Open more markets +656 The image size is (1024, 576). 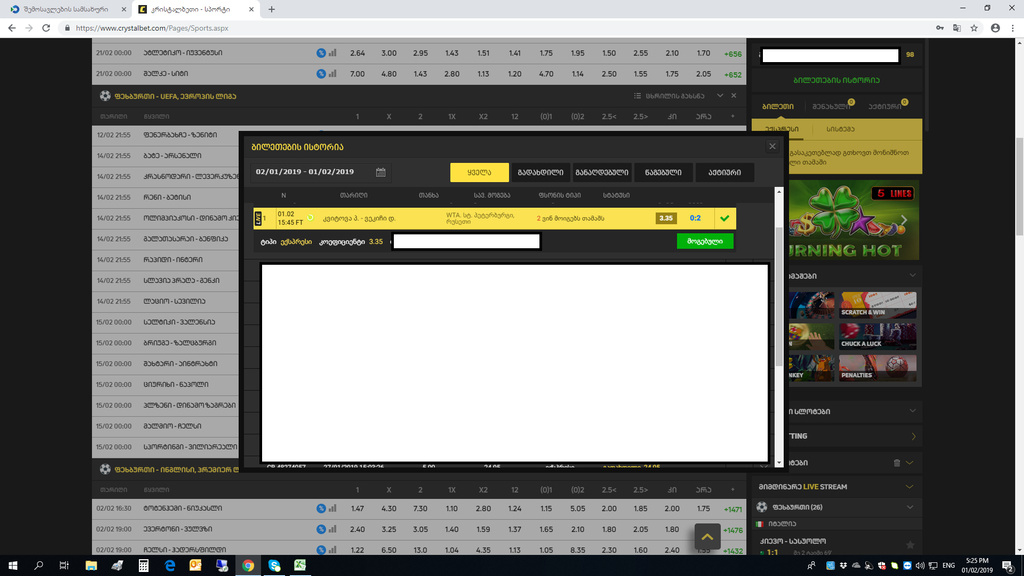[x=733, y=54]
